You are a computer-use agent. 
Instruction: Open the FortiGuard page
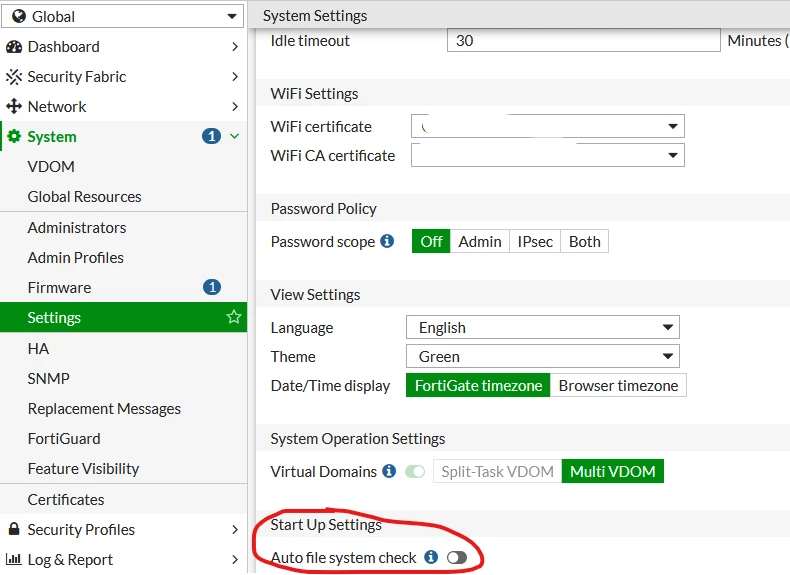(123, 438)
